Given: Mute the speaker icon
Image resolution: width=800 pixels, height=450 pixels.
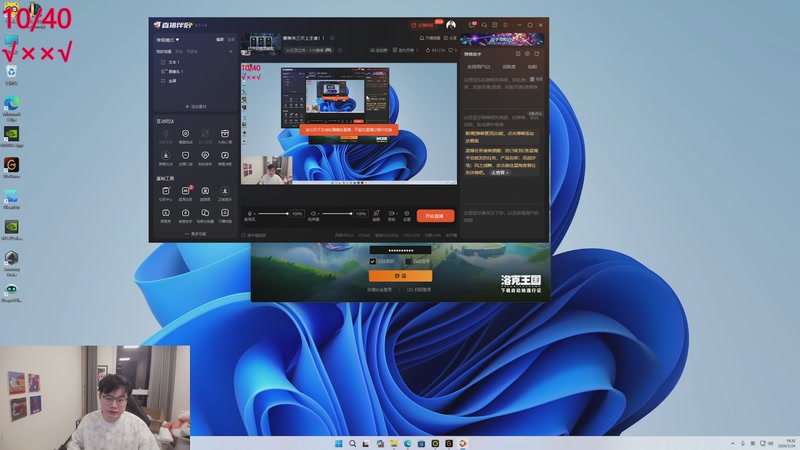Looking at the screenshot, I should (x=313, y=213).
